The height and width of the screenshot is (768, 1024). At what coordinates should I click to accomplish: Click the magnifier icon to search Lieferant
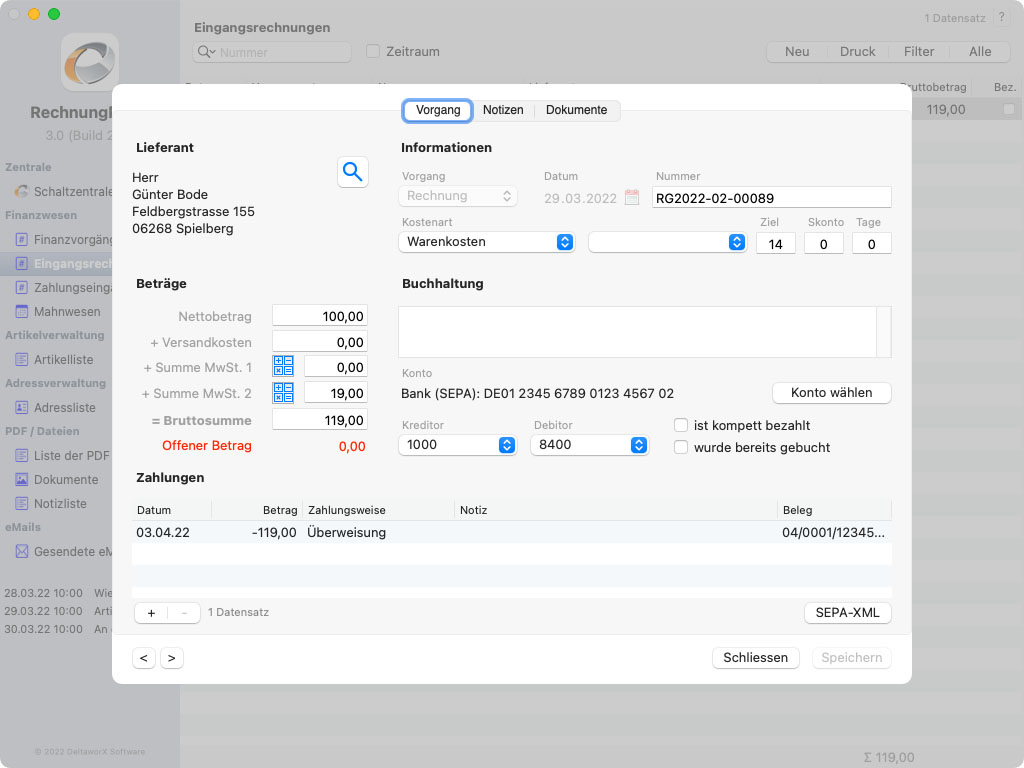coord(352,172)
